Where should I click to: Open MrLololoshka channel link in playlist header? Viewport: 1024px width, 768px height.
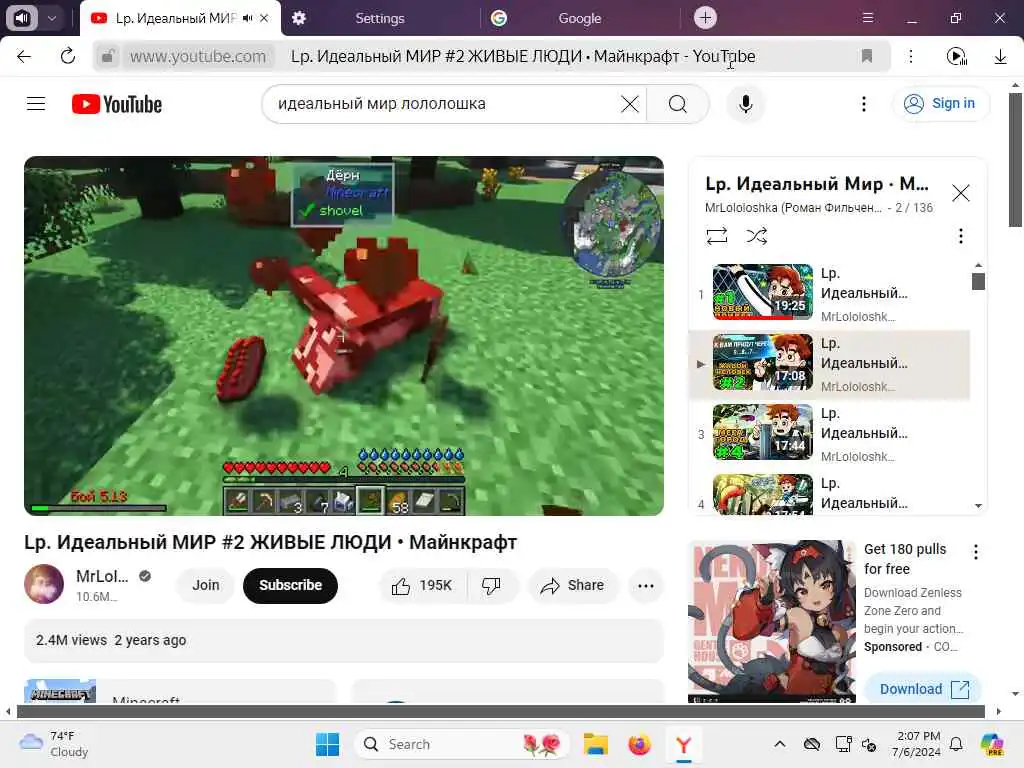[793, 208]
